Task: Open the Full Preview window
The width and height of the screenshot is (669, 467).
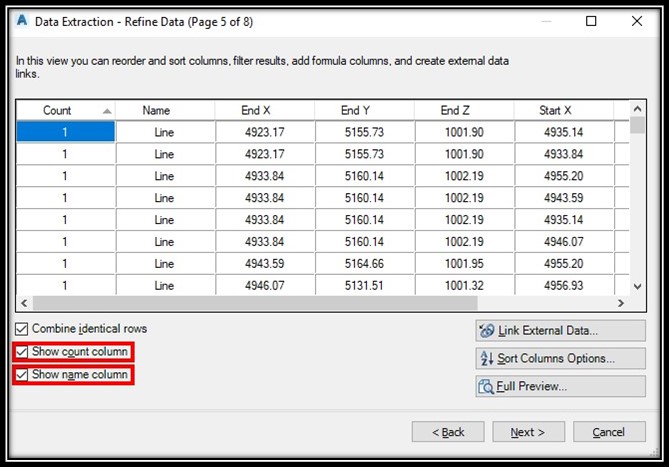Action: [561, 386]
